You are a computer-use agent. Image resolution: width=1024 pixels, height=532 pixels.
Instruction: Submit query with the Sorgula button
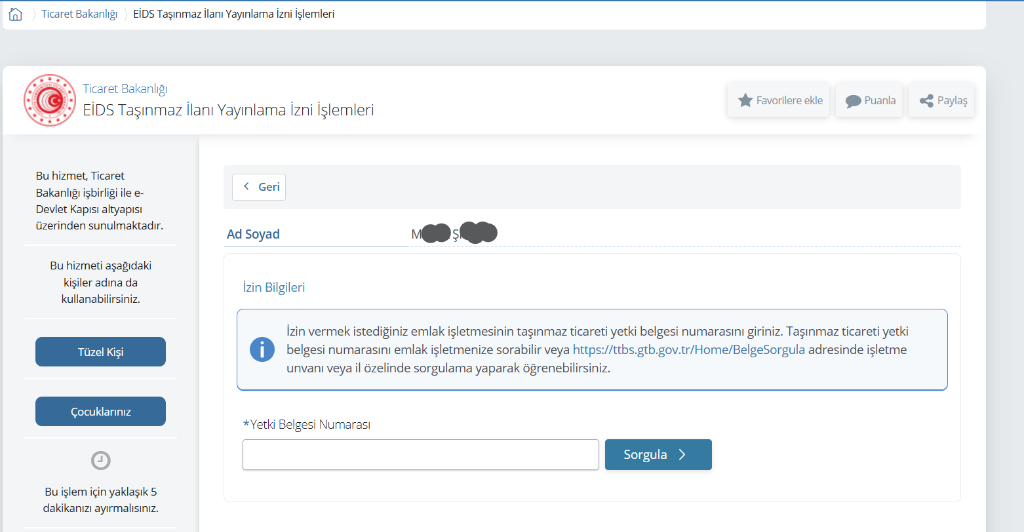[x=658, y=455]
